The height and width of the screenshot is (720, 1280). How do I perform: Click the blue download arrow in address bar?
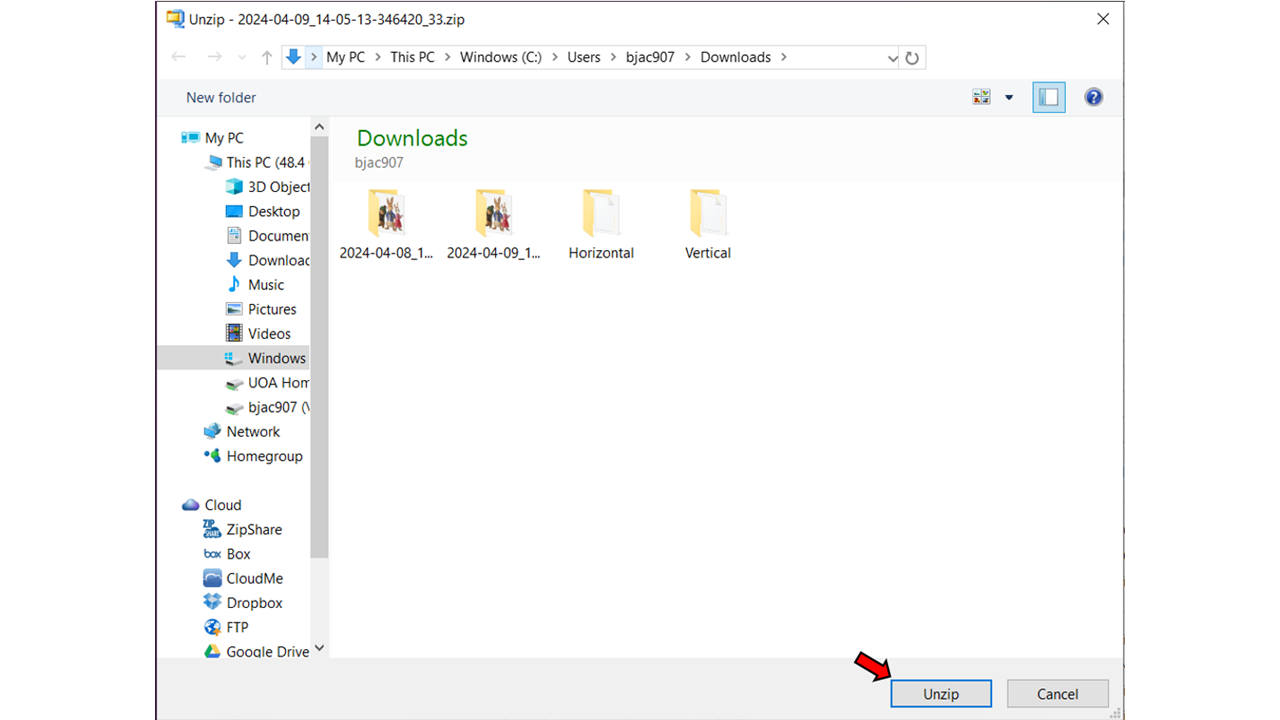tap(294, 57)
